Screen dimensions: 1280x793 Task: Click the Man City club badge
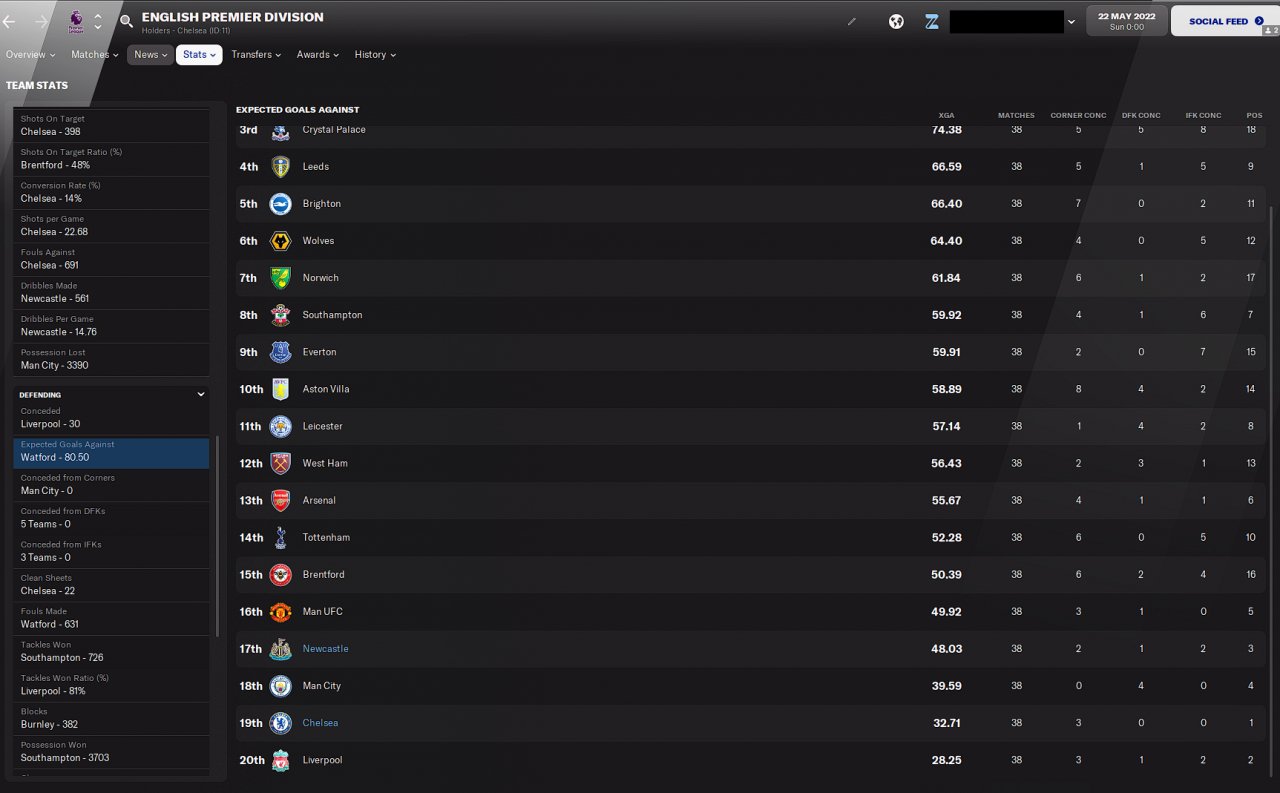(x=280, y=686)
